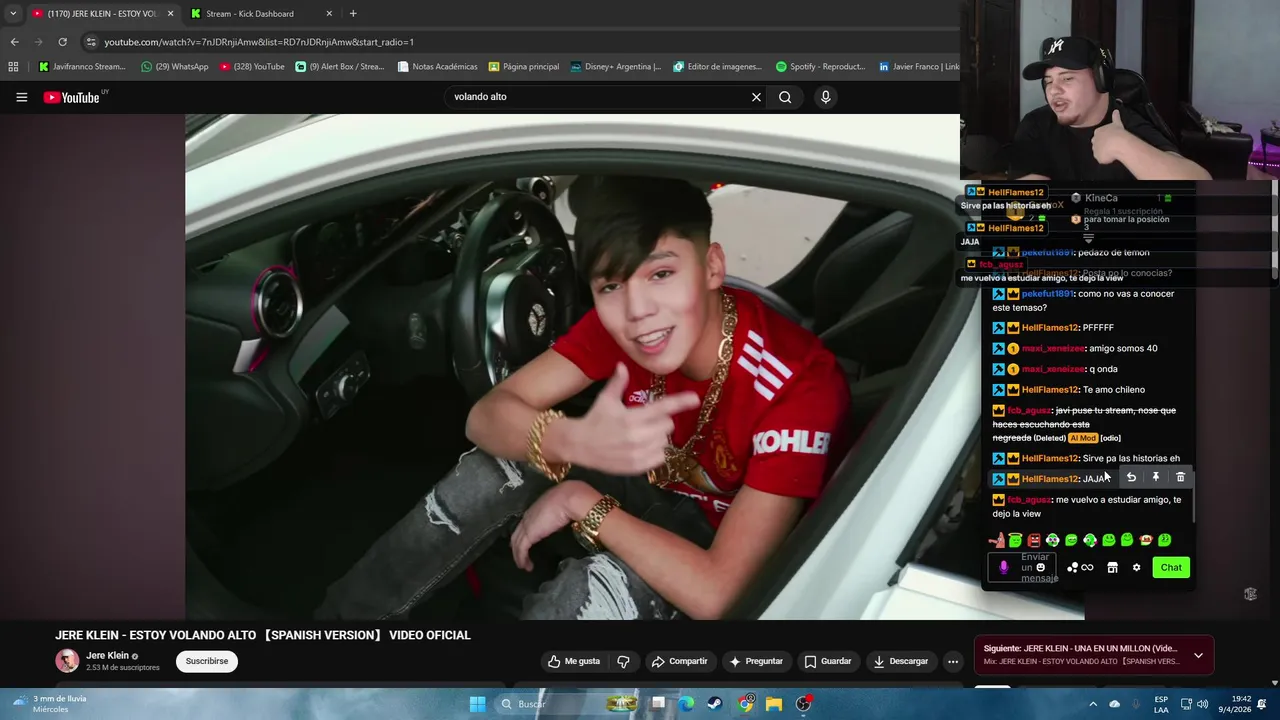
Task: Open a new browser tab
Action: point(353,13)
